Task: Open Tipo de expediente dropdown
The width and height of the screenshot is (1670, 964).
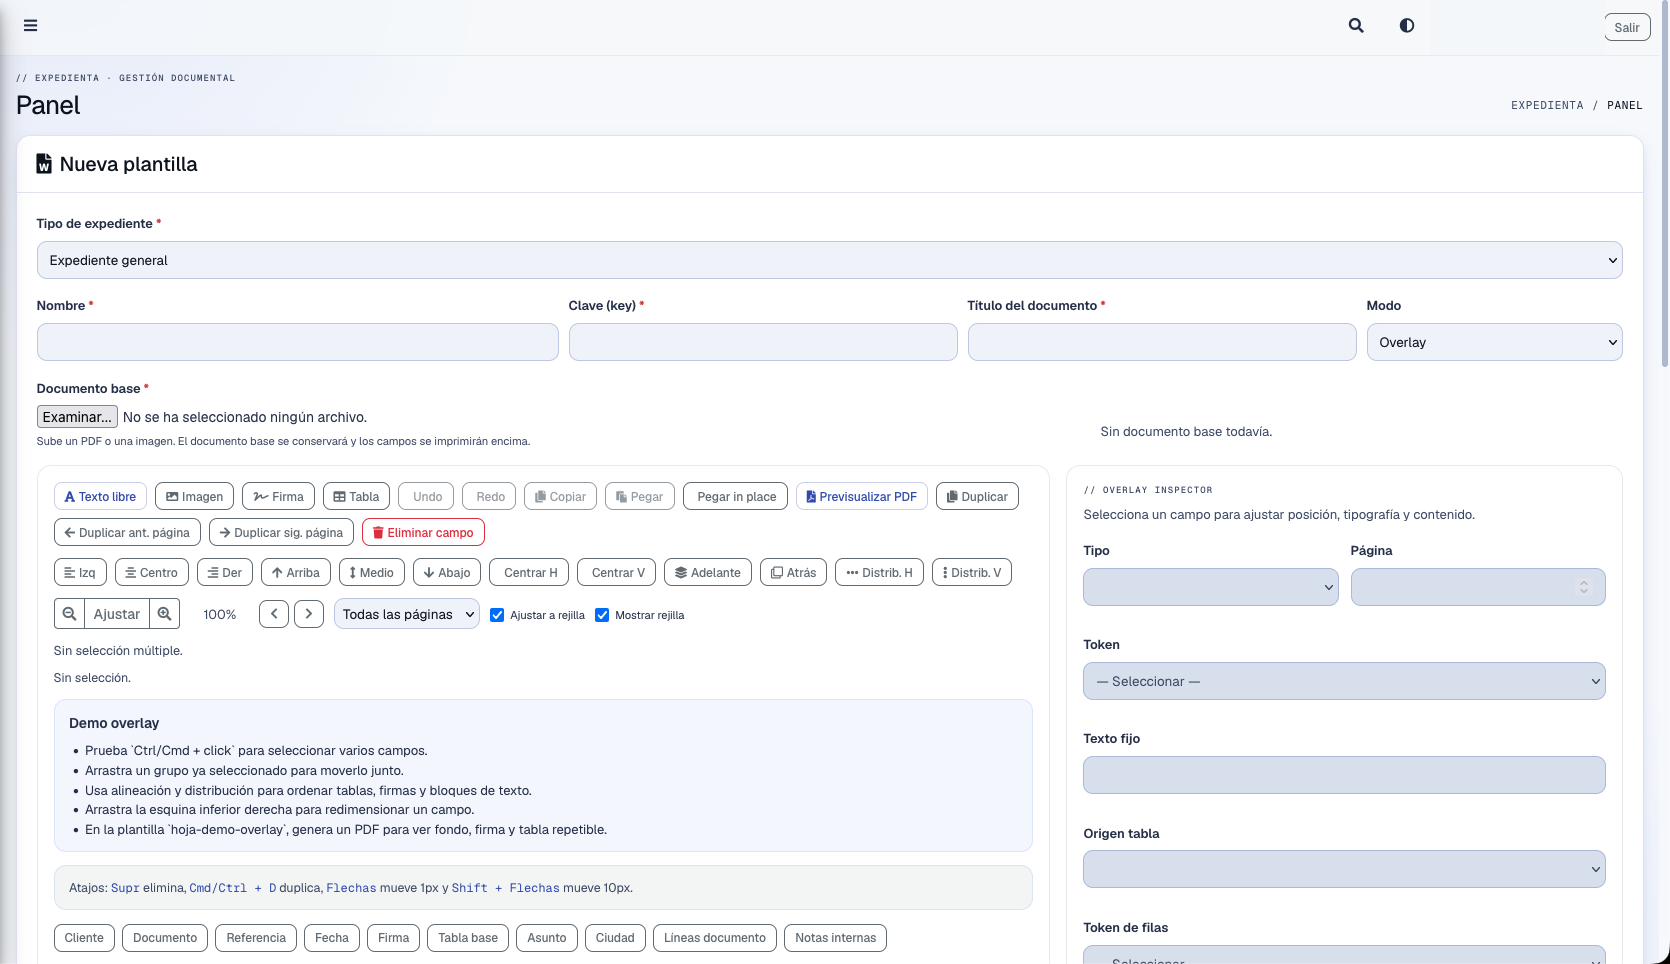Action: [x=829, y=260]
